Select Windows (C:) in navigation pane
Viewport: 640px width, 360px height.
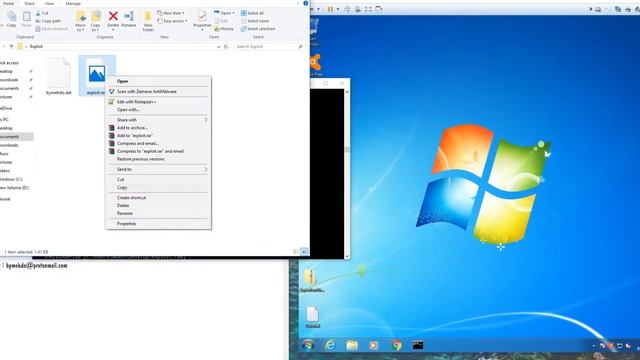coord(12,179)
